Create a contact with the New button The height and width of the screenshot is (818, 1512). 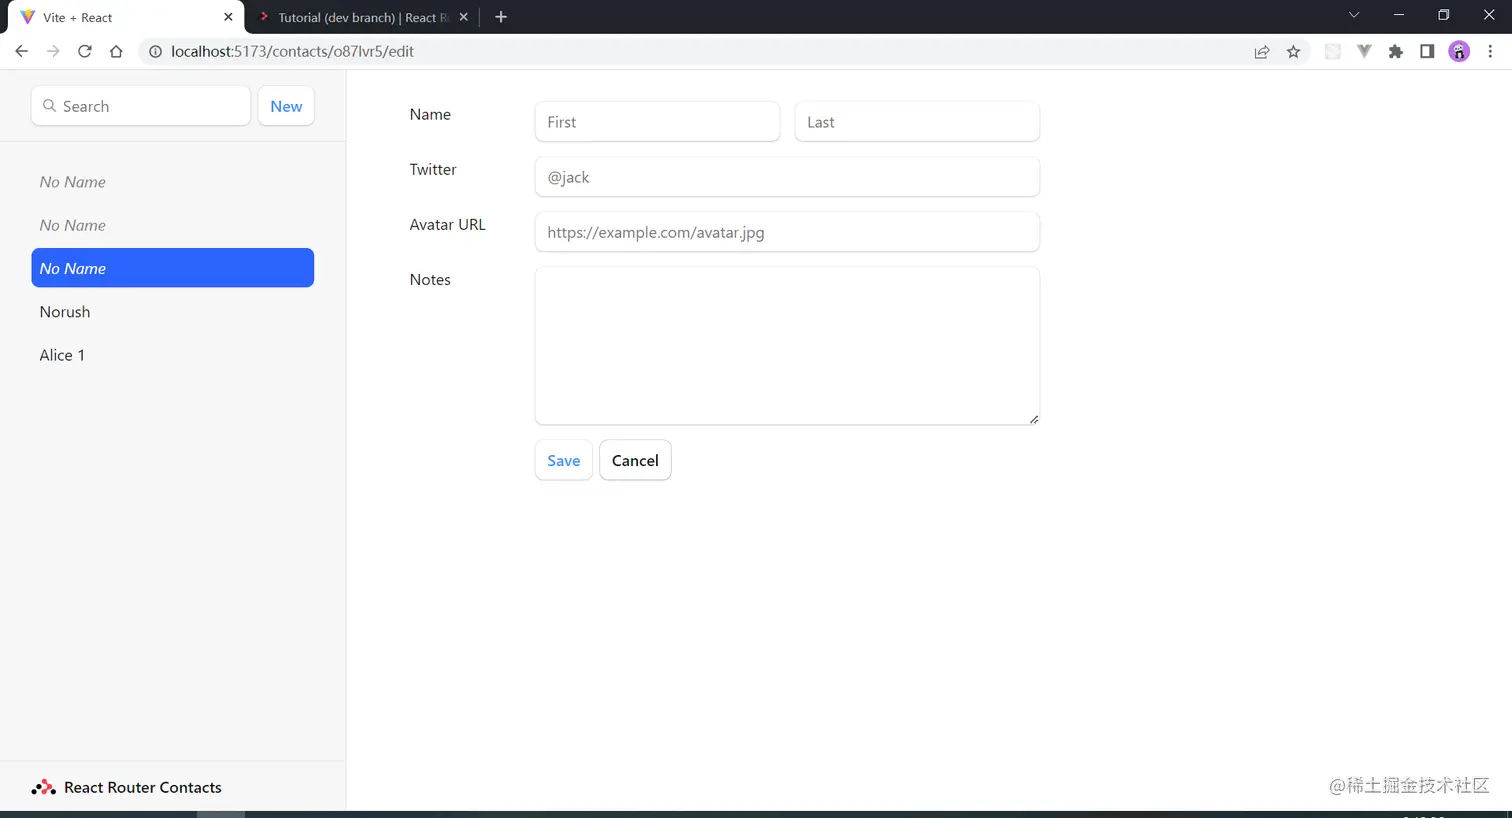286,106
